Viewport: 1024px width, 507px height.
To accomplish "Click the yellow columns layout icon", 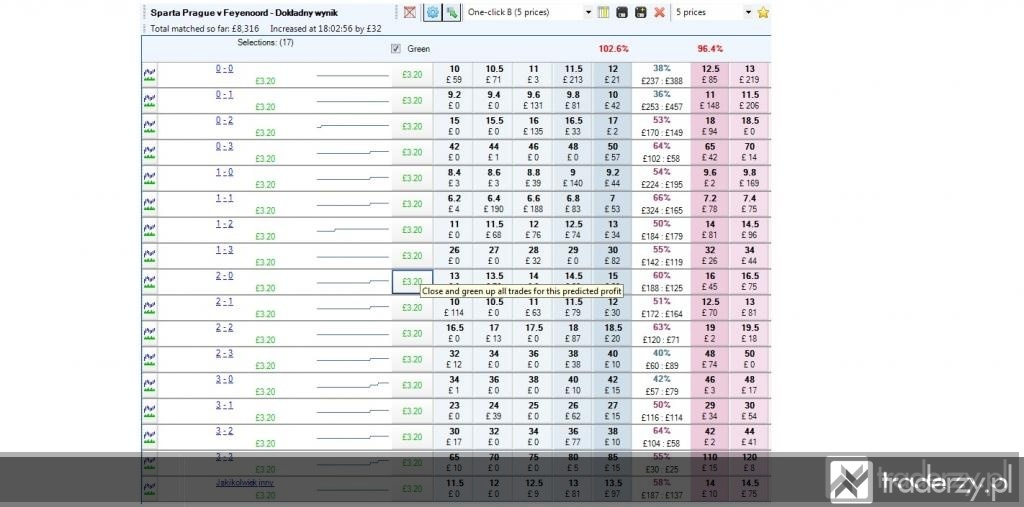I will pos(603,12).
